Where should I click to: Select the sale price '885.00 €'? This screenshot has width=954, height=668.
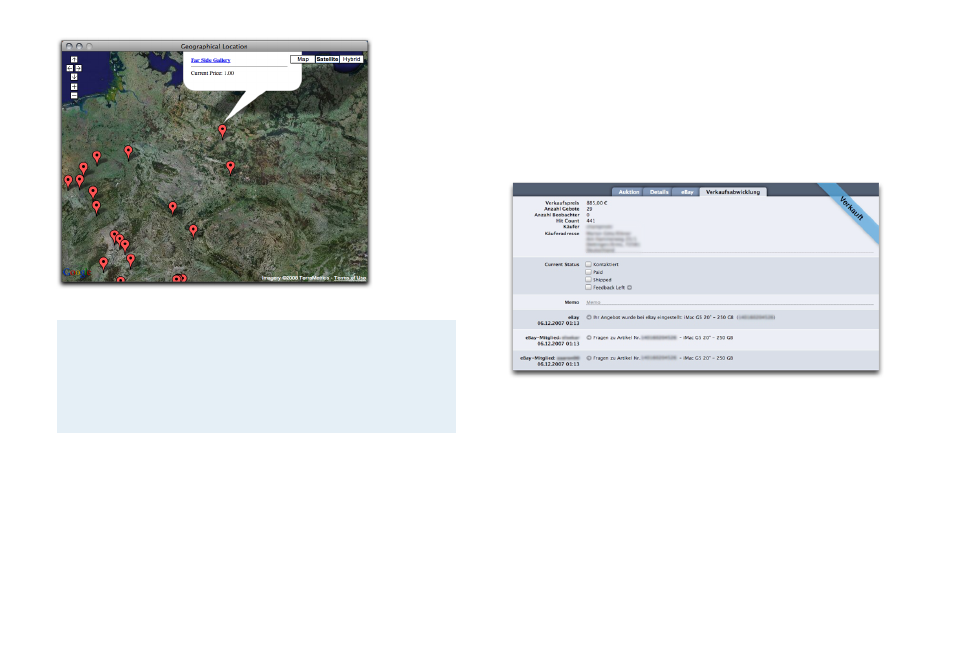coord(597,203)
